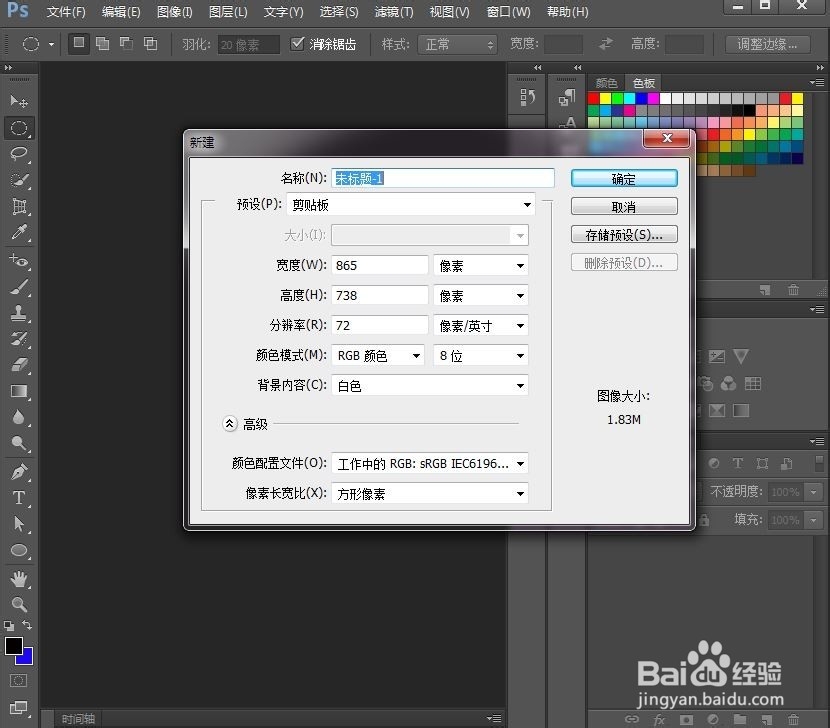Select the Move tool
The width and height of the screenshot is (830, 728).
pyautogui.click(x=18, y=100)
